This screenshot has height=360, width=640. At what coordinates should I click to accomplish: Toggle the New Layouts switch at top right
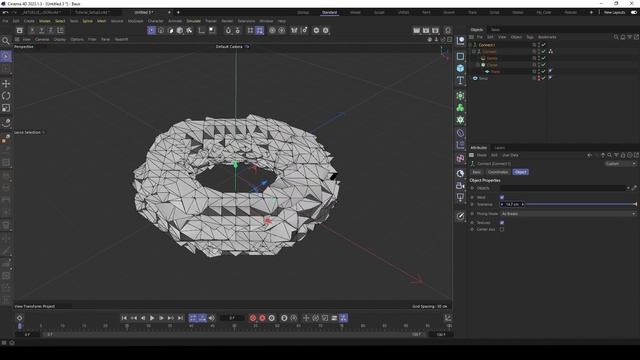point(634,12)
